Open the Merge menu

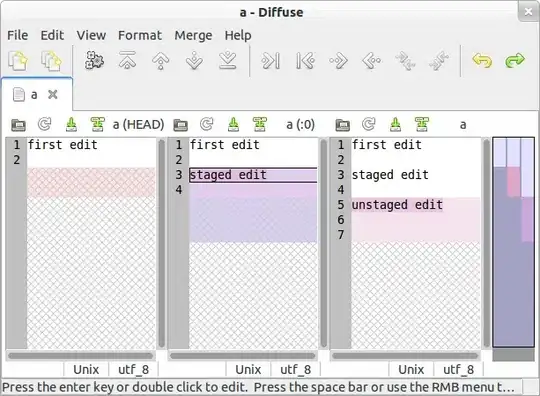(x=193, y=35)
